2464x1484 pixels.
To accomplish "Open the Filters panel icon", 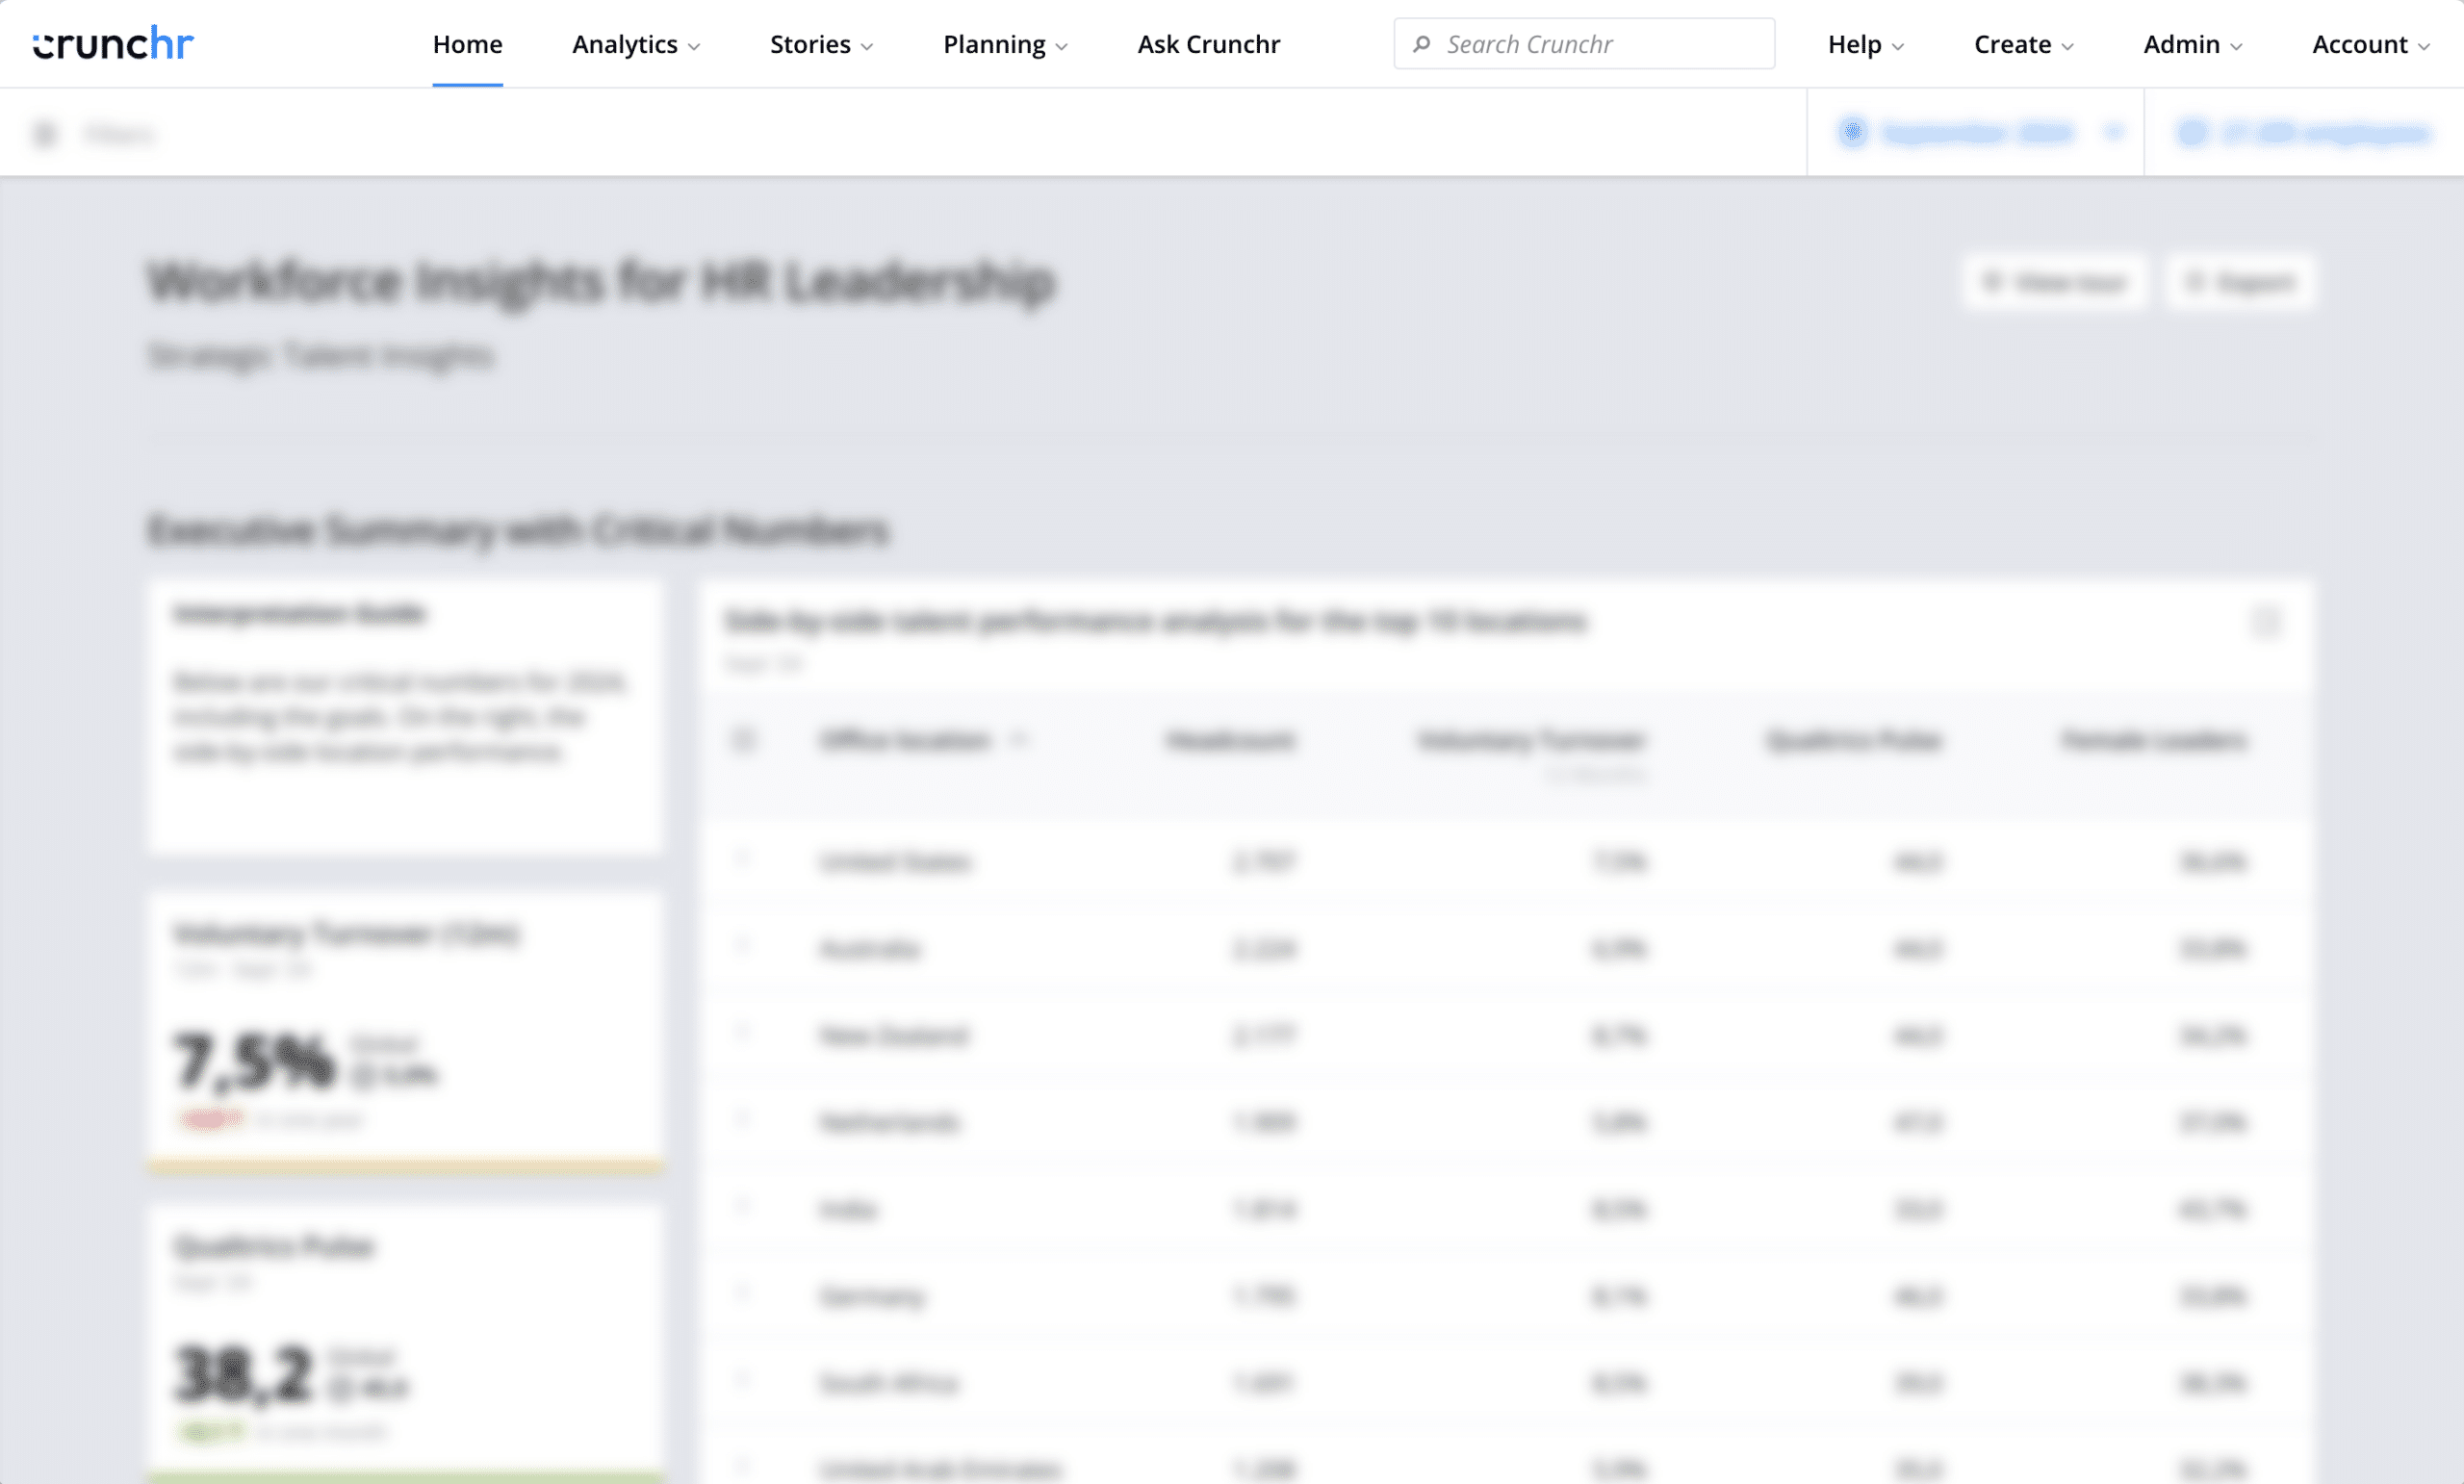I will [45, 133].
